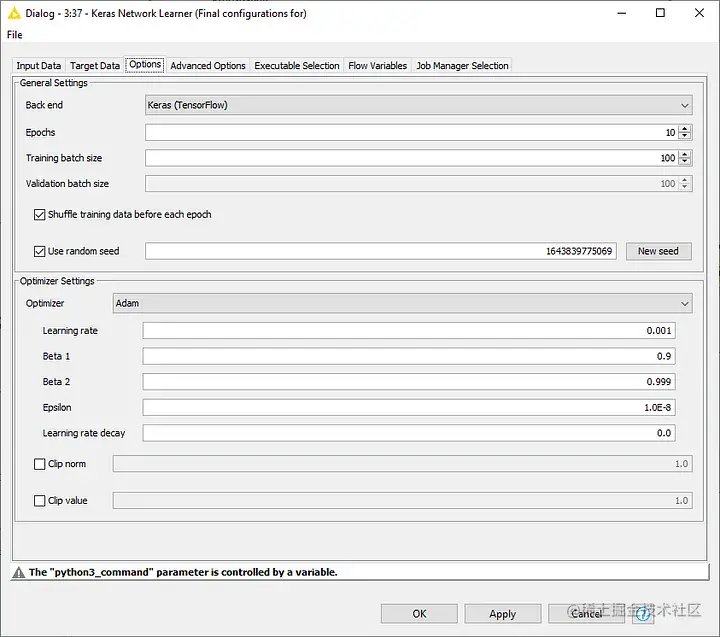Switch to the Target Data tab
The image size is (720, 637).
[x=95, y=66]
